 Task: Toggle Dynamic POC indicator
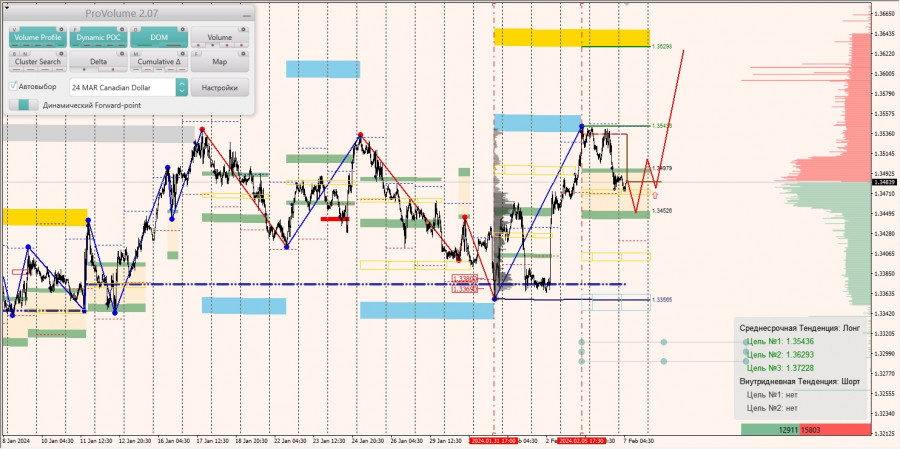point(99,37)
